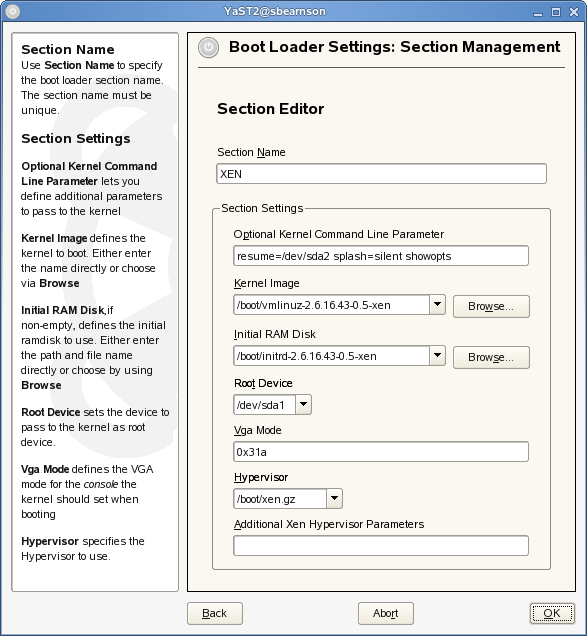Click the Root Device field label
Image resolution: width=587 pixels, height=636 pixels.
pyautogui.click(x=263, y=383)
